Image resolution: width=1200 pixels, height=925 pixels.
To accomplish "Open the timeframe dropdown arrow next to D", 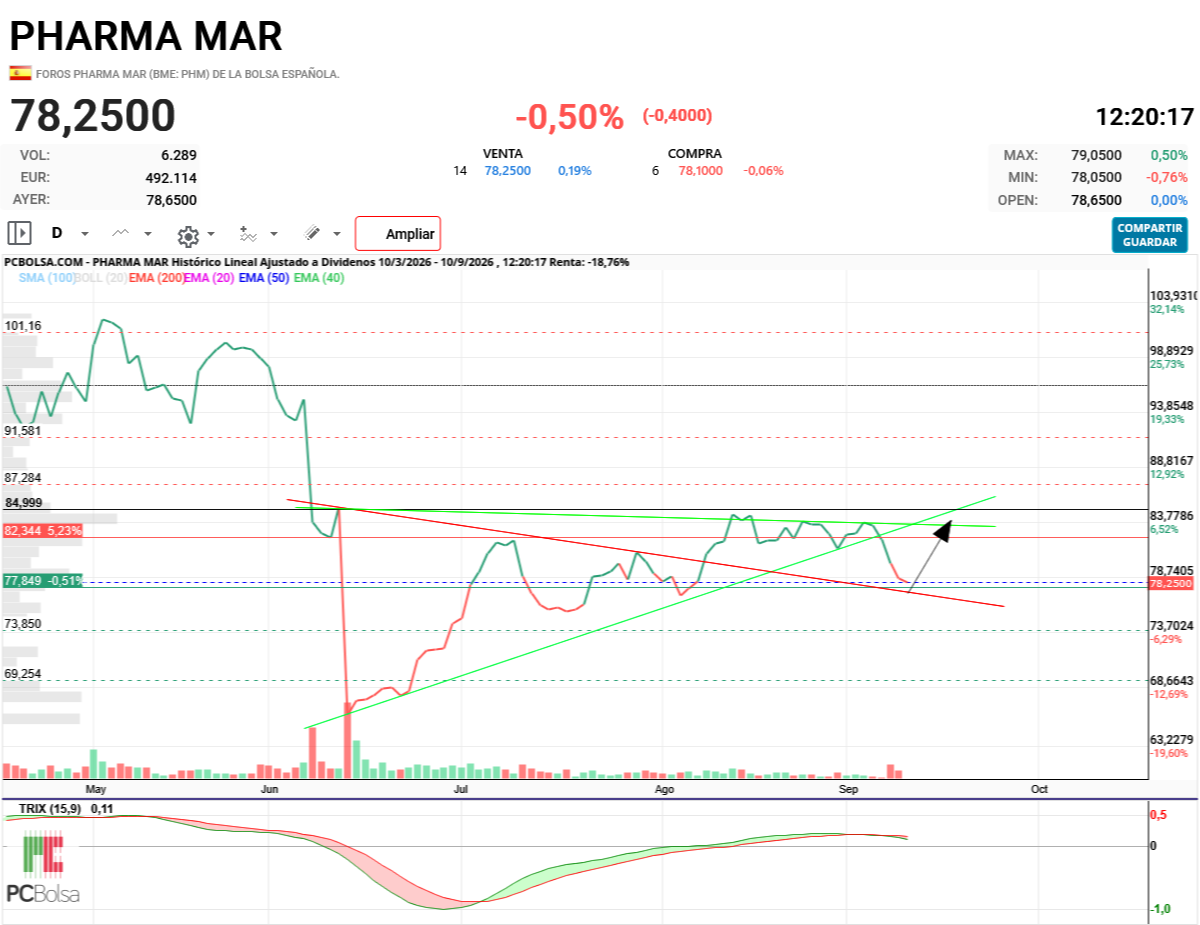I will click(x=85, y=234).
